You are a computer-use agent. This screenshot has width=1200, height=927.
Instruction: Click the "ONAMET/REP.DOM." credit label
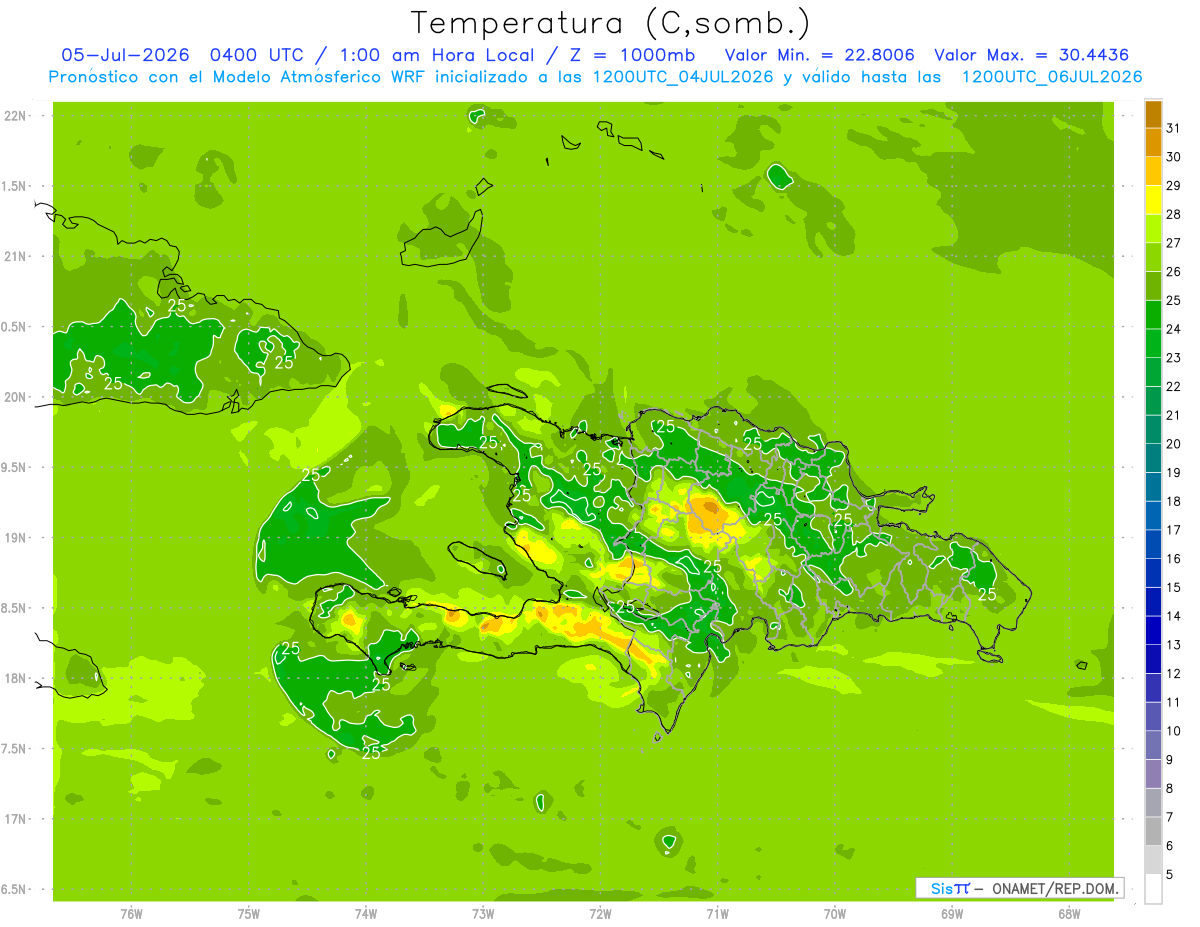[x=1055, y=888]
